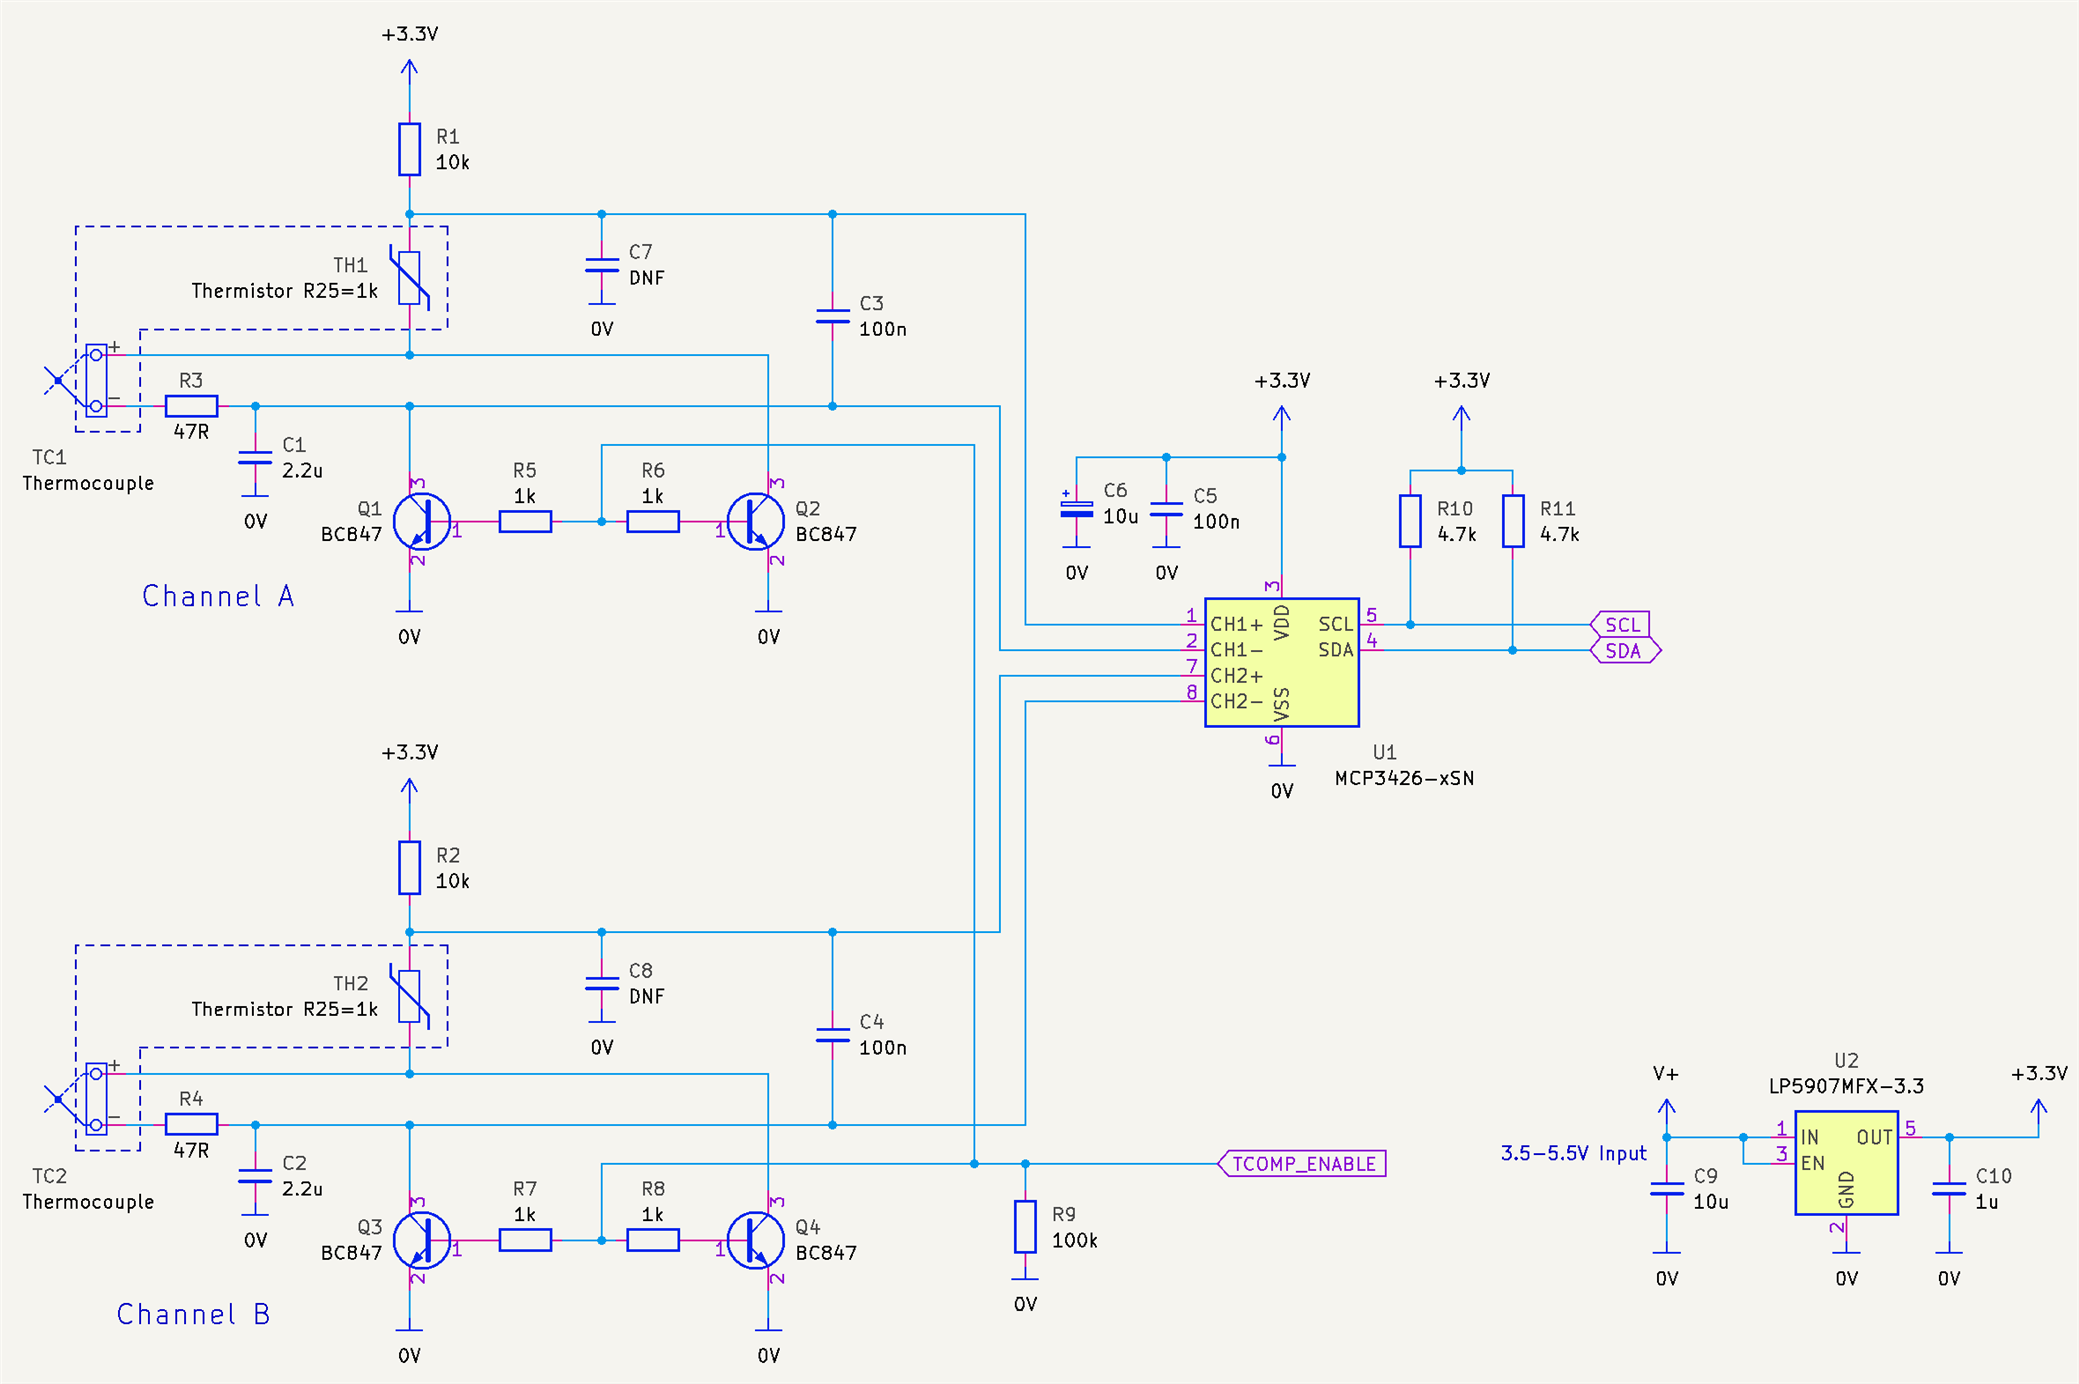2079x1384 pixels.
Task: Click the SCL signal label
Action: click(x=1621, y=624)
